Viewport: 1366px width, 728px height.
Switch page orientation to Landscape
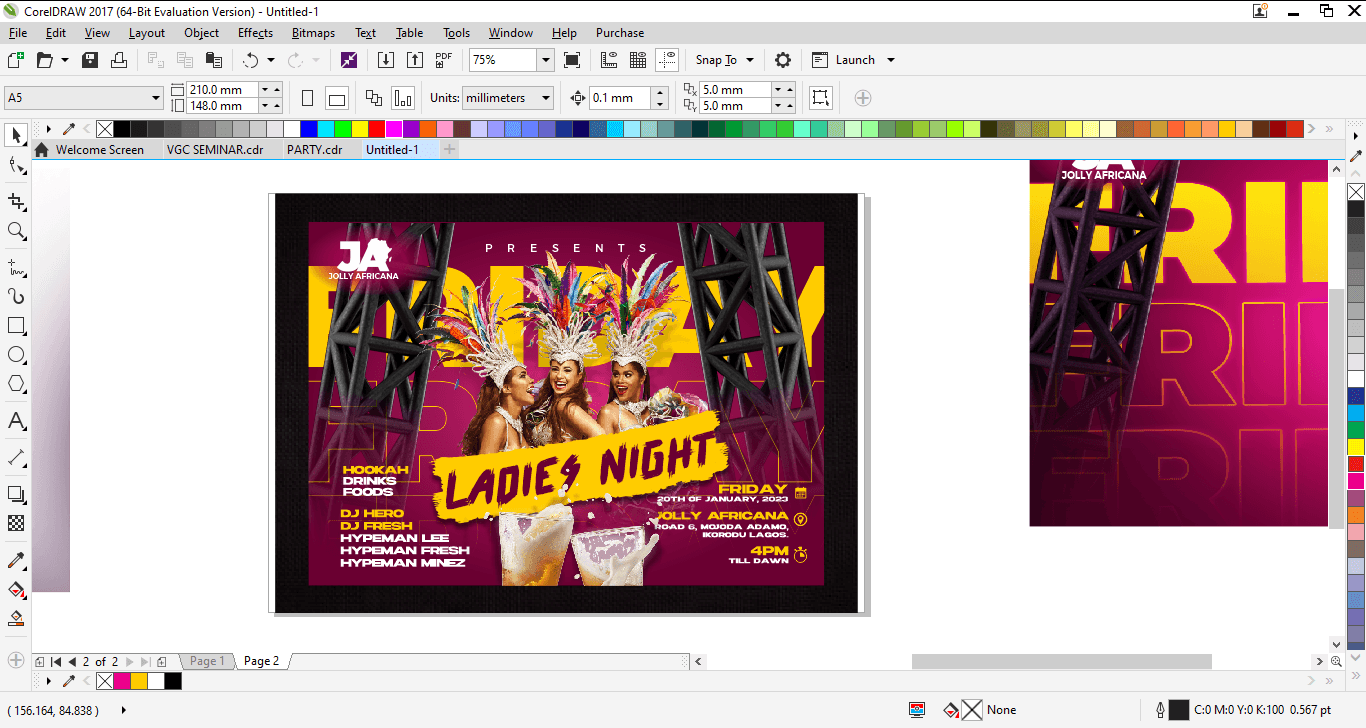click(x=336, y=98)
